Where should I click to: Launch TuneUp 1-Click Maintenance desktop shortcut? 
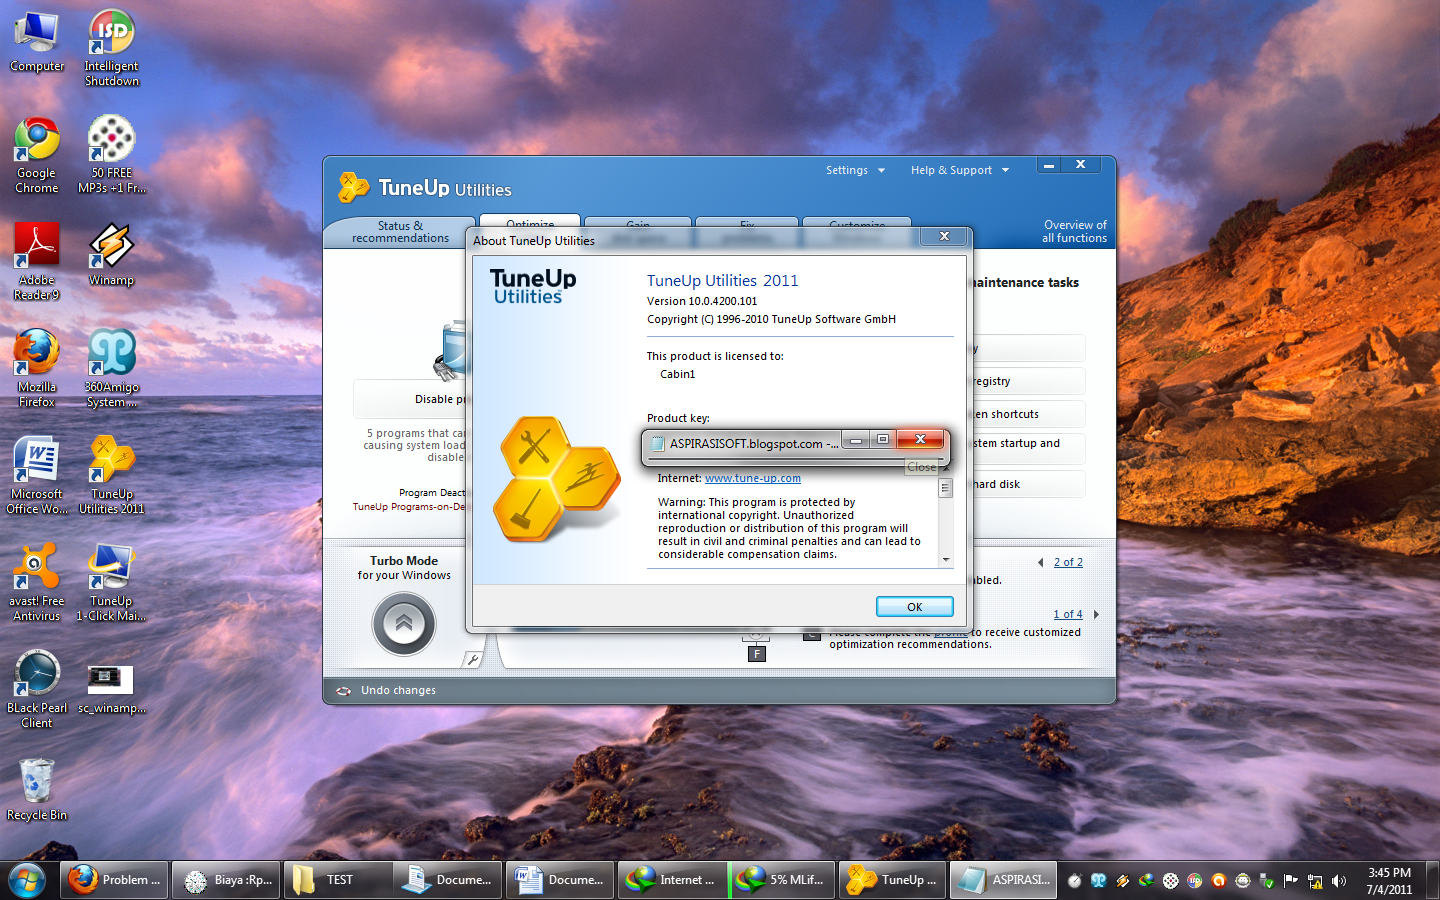pyautogui.click(x=111, y=583)
